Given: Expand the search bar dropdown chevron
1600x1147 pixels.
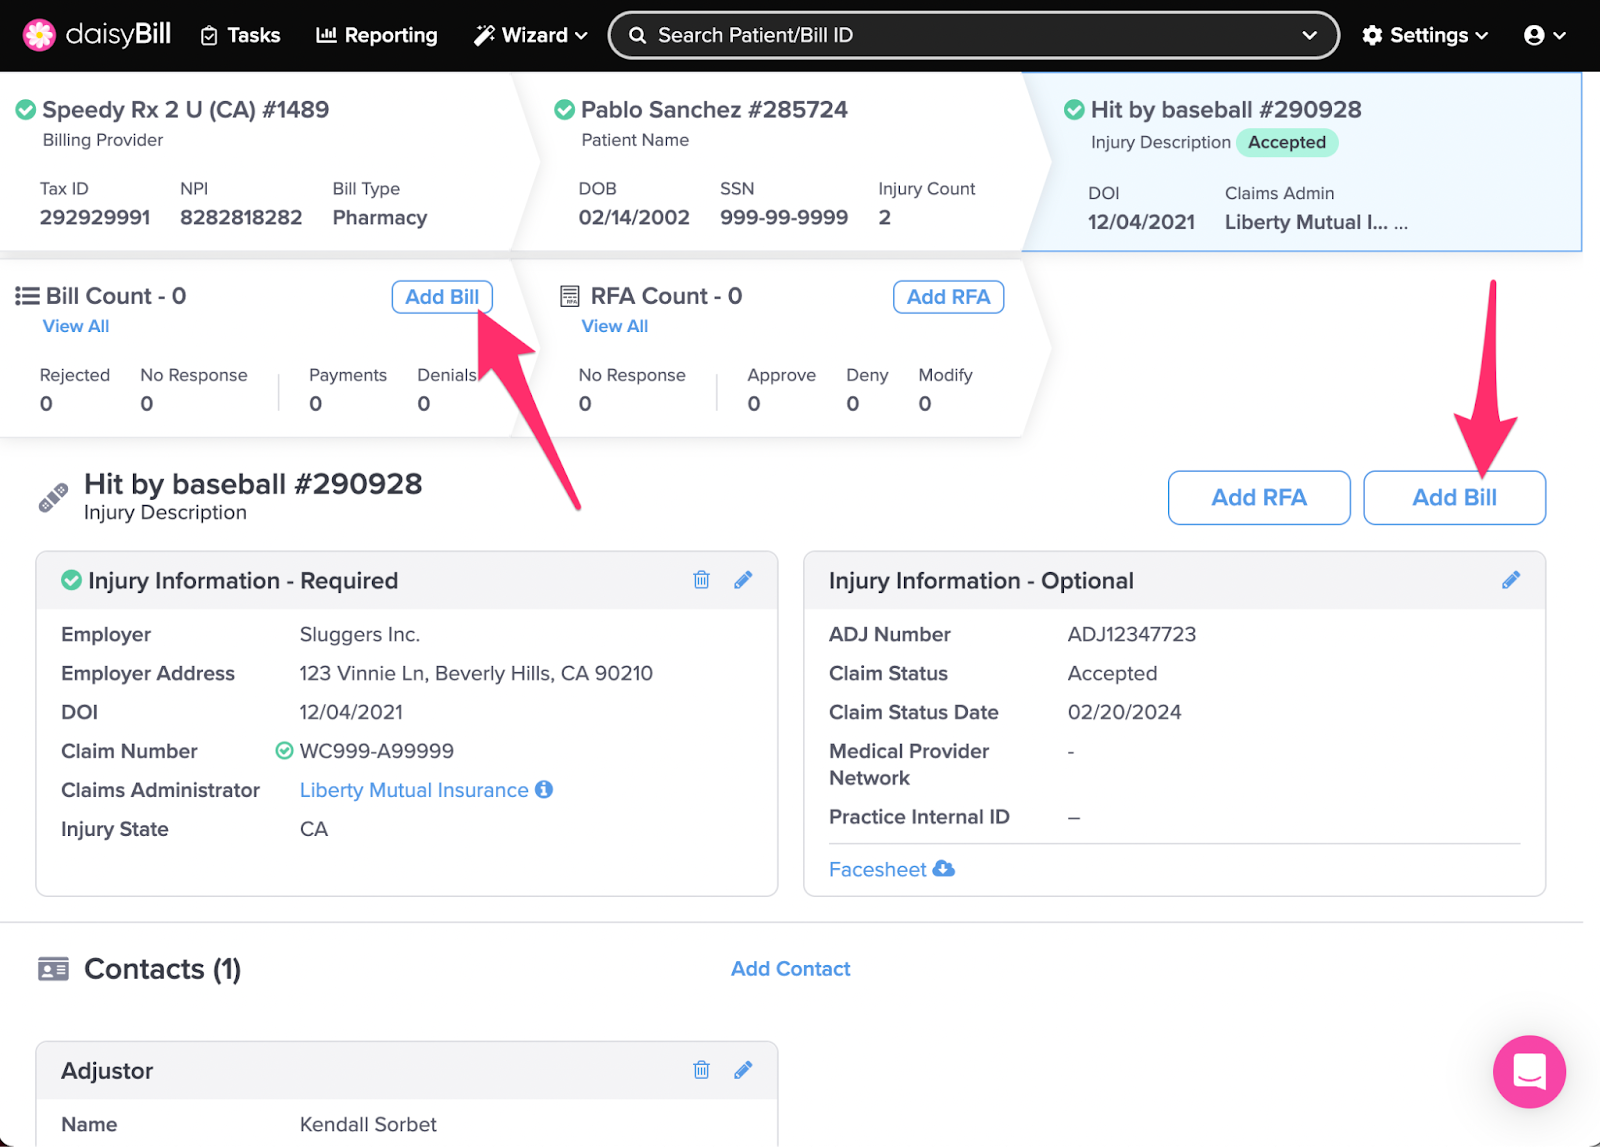Looking at the screenshot, I should (x=1309, y=35).
